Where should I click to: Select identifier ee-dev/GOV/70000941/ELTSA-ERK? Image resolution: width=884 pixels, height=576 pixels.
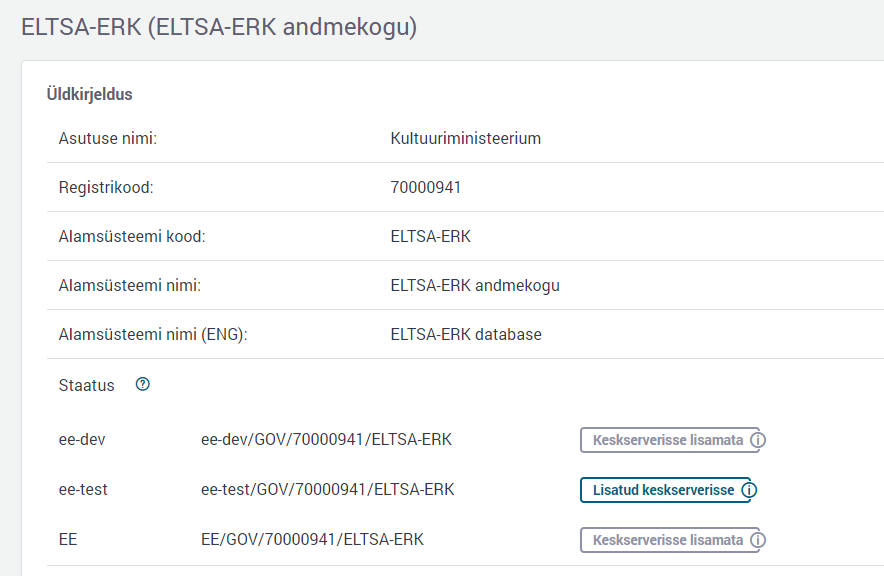326,440
